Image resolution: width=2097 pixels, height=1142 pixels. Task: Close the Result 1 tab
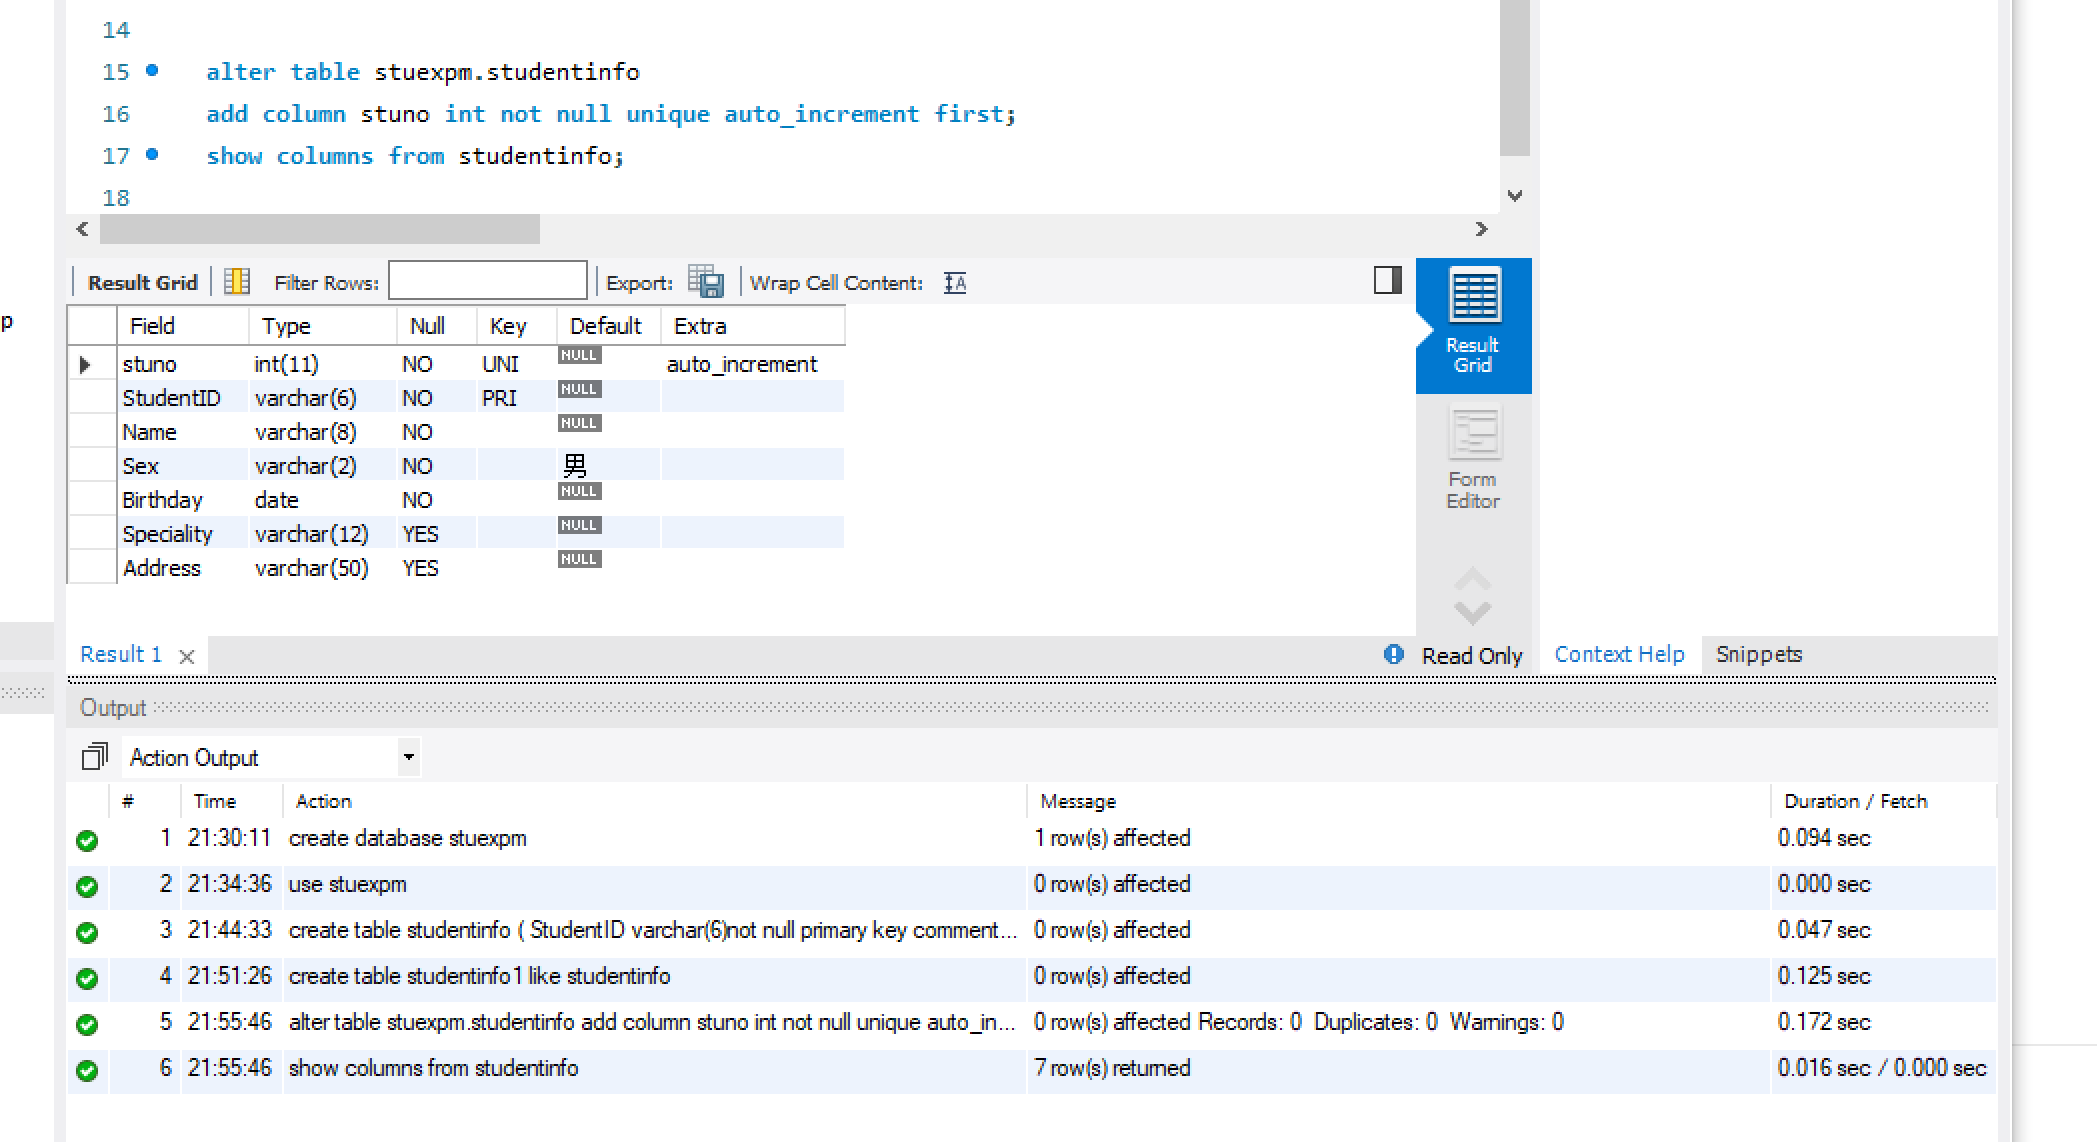tap(186, 656)
